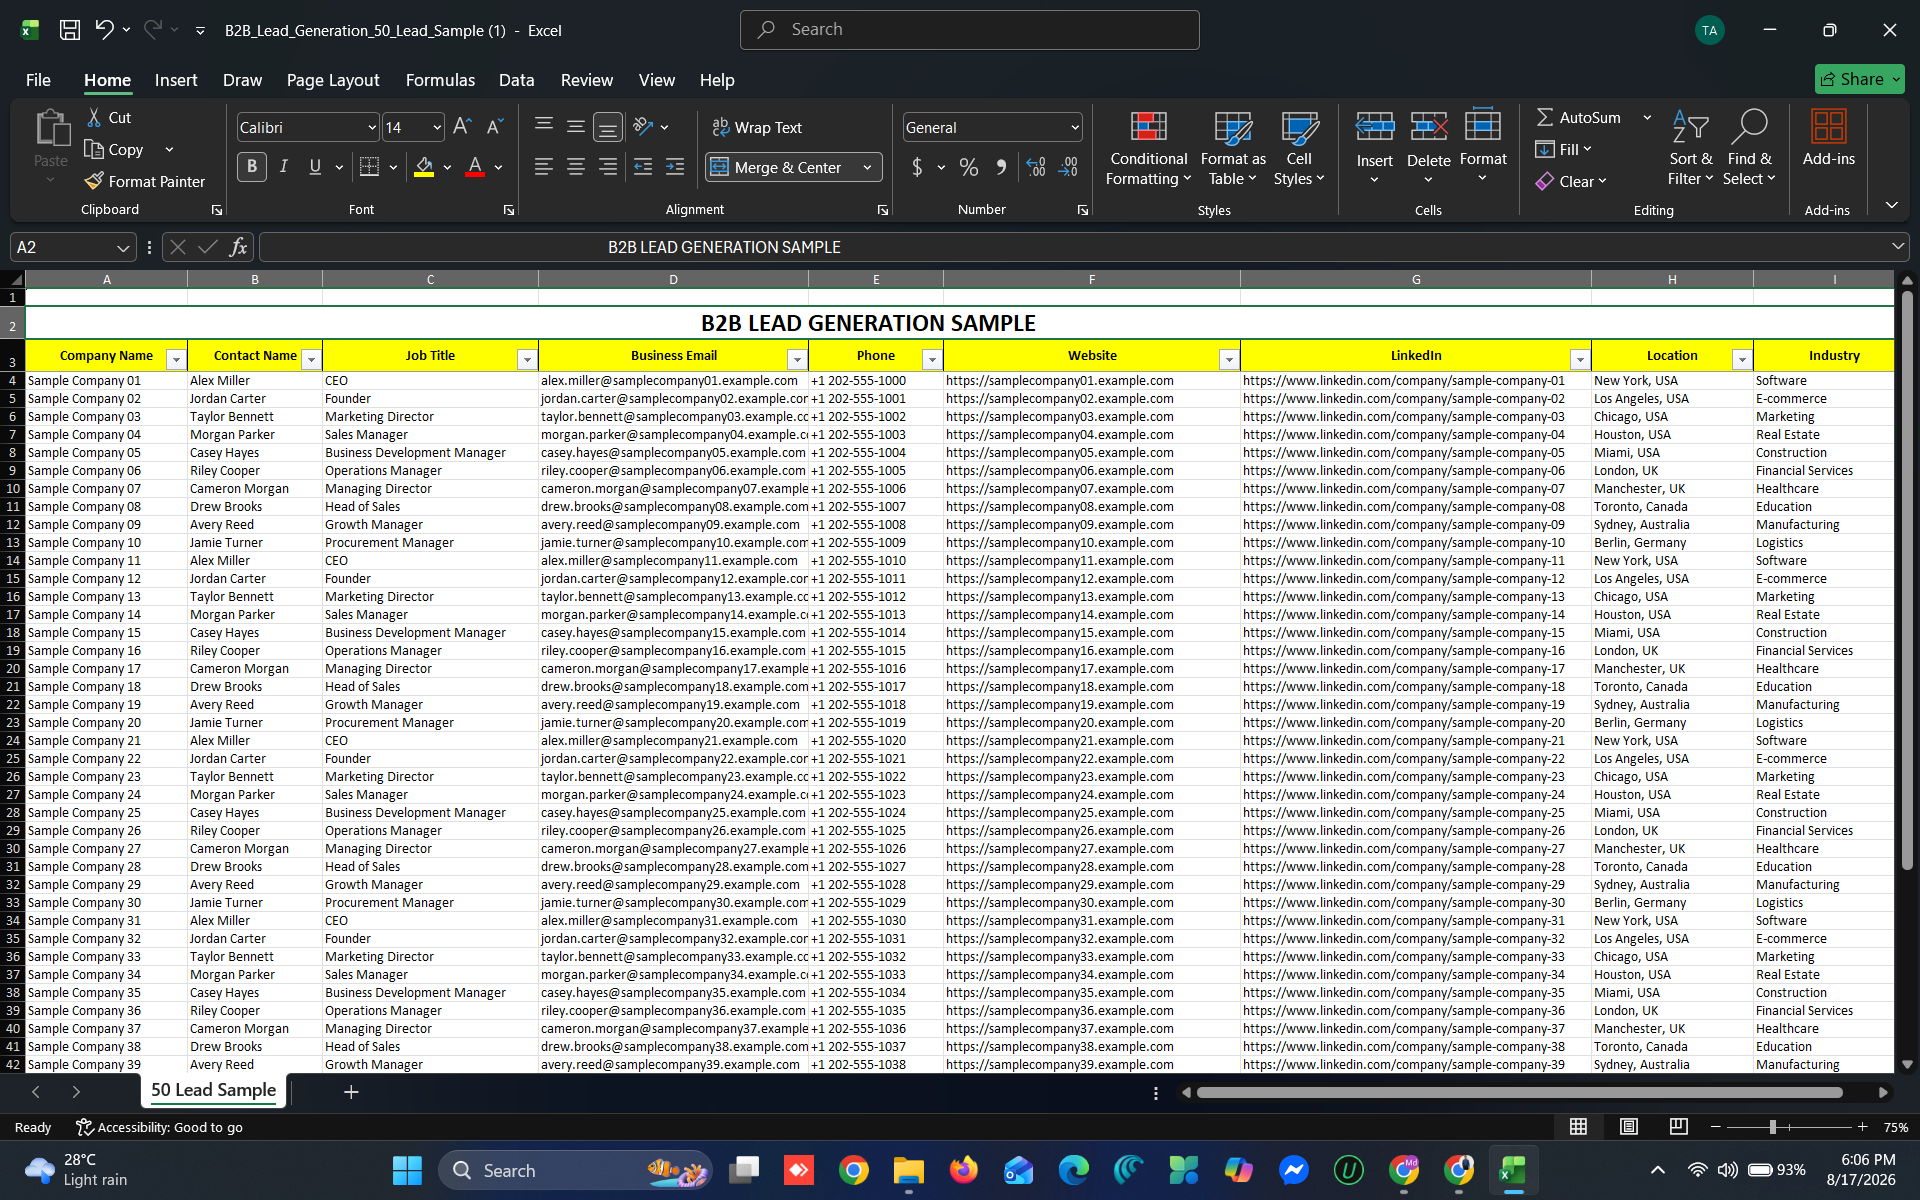This screenshot has height=1200, width=1920.
Task: Open Job Title column filter dropdown
Action: pos(527,359)
